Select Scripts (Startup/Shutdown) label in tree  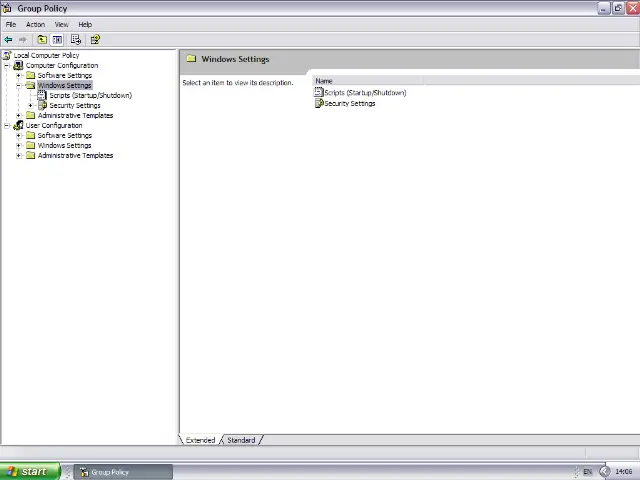[91, 95]
